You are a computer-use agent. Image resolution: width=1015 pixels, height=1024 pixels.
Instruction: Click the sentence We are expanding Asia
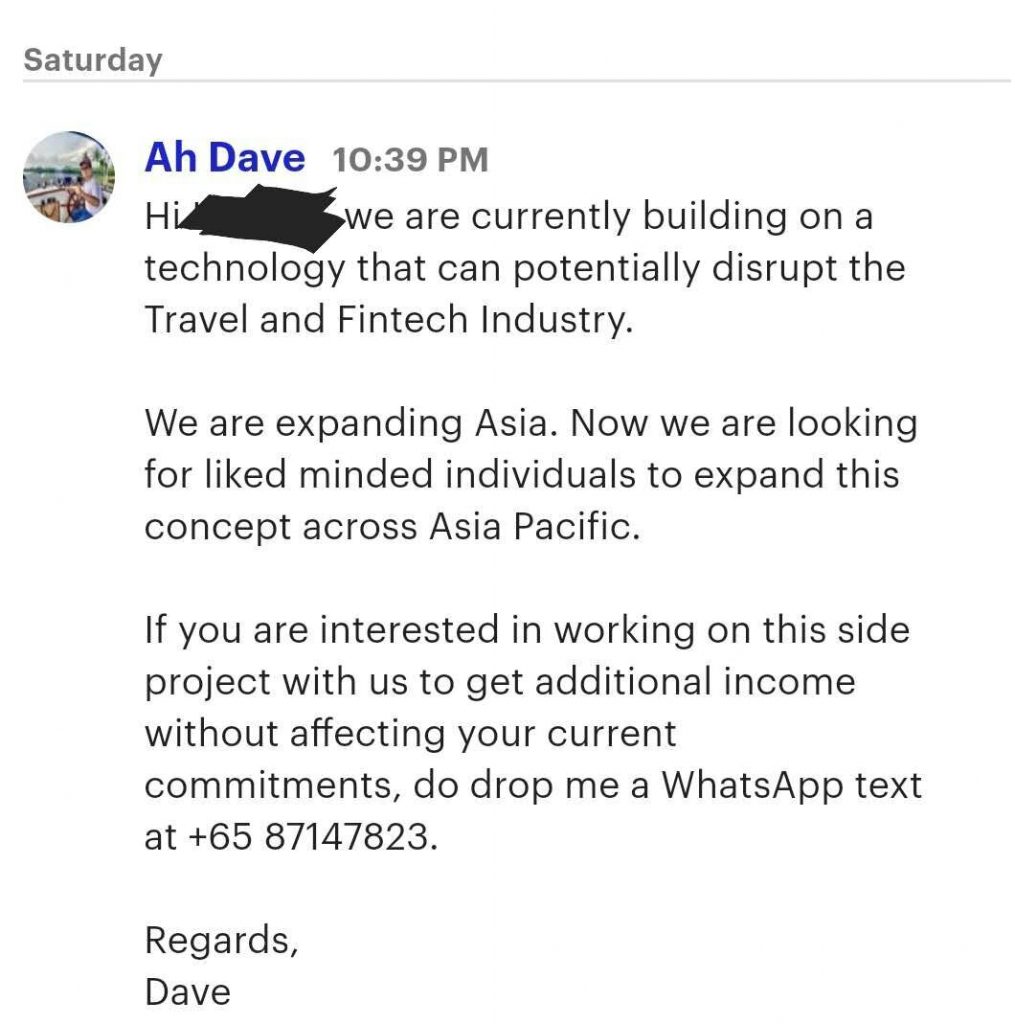tap(351, 424)
